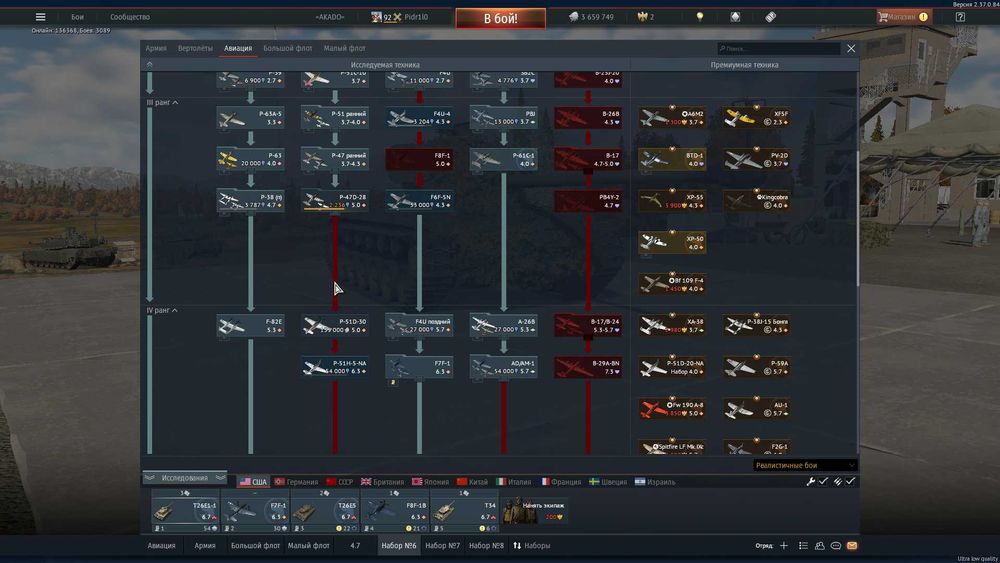Viewport: 1000px width, 563px height.
Task: Expand the P-47 ранний vehicle group
Action: coord(334,159)
